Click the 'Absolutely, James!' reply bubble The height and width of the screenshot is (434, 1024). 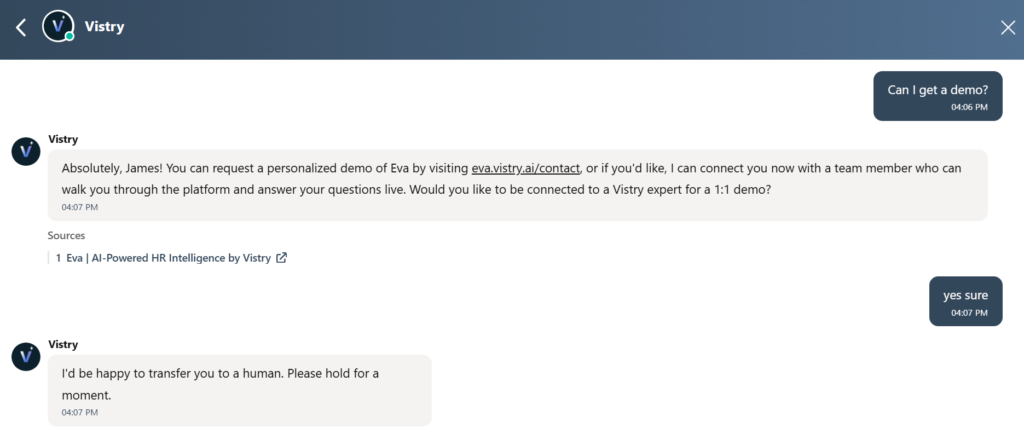(517, 178)
